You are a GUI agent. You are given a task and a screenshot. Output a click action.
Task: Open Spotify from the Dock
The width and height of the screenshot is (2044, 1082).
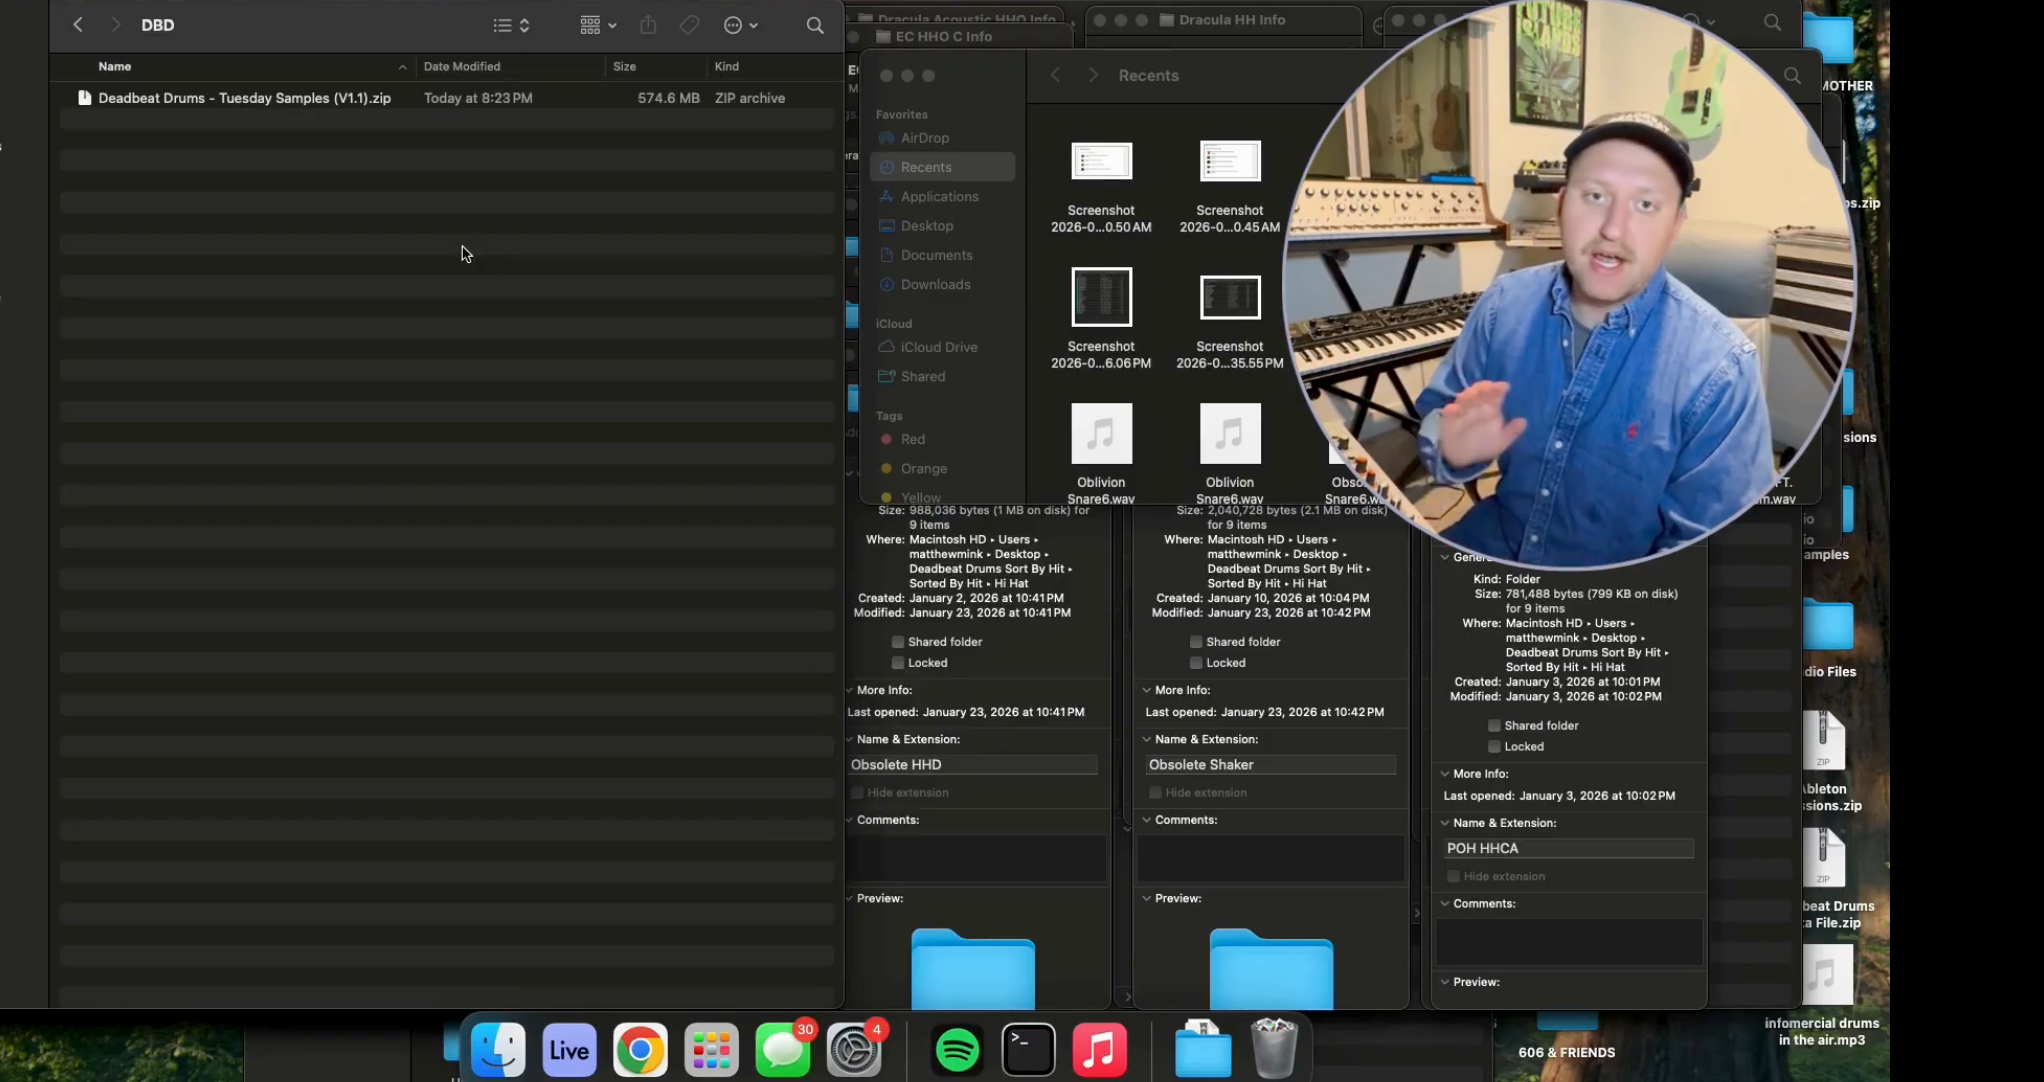pos(957,1050)
